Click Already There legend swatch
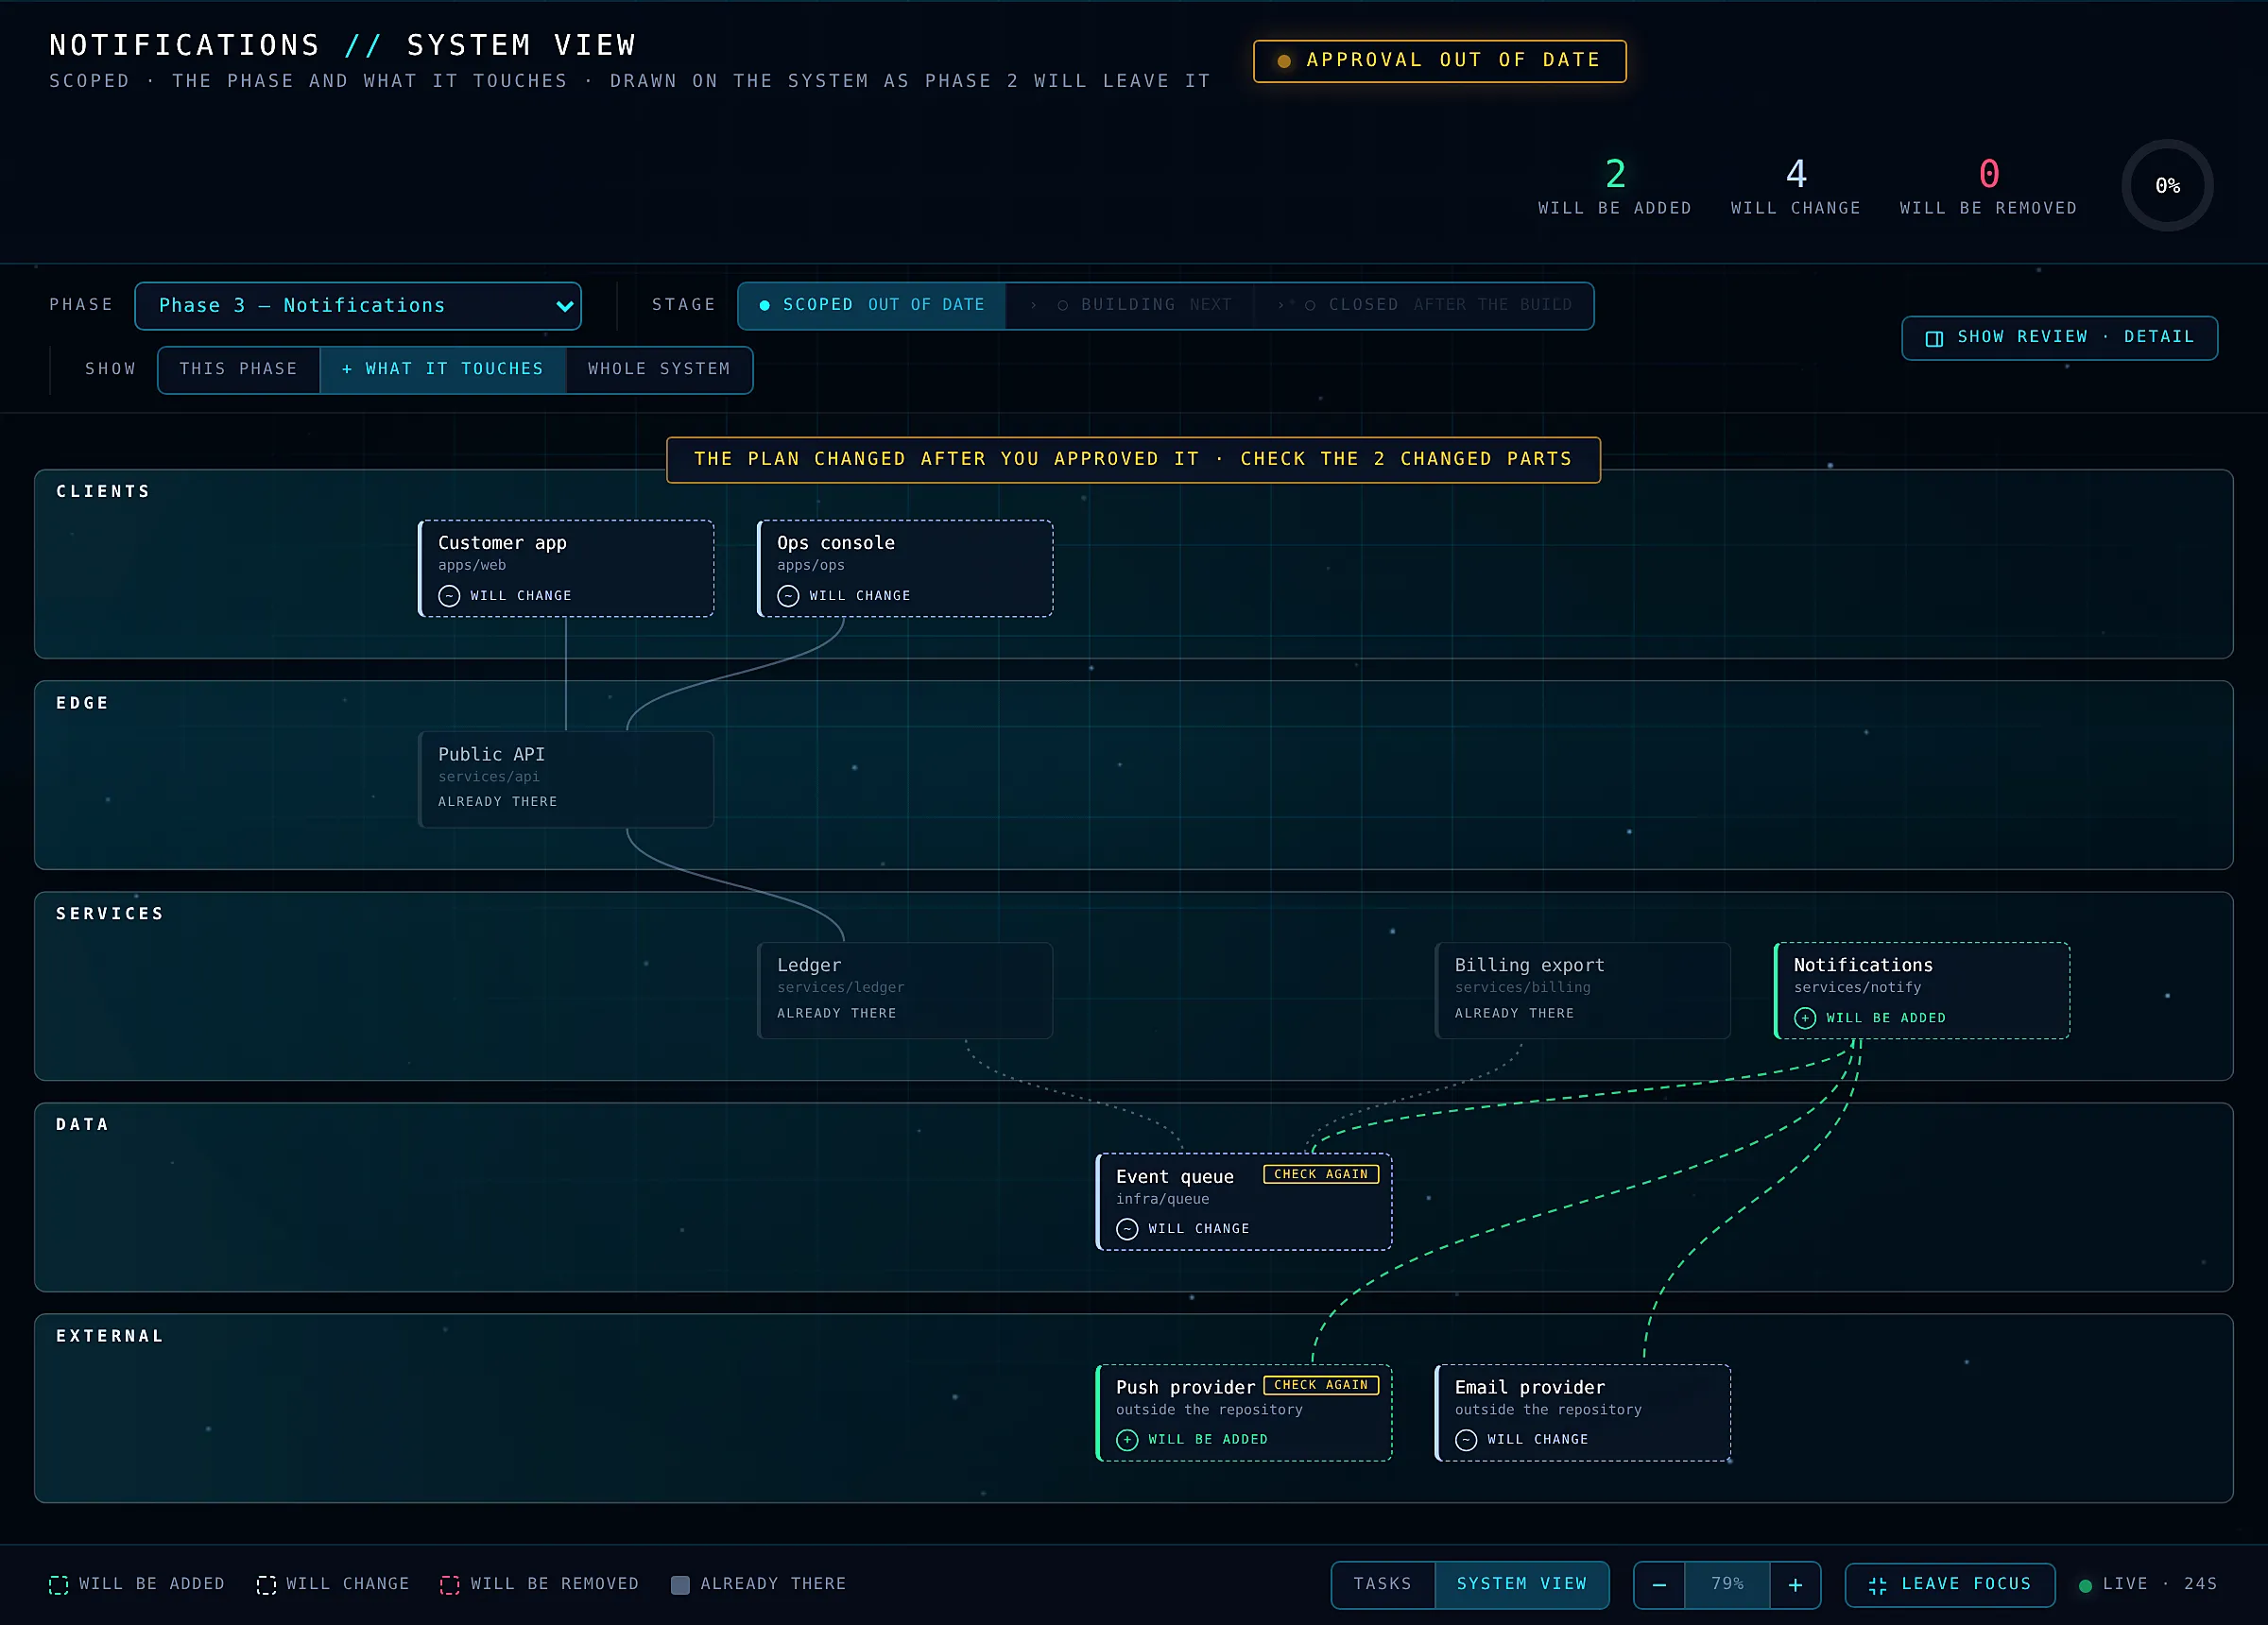2268x1625 pixels. pyautogui.click(x=680, y=1585)
